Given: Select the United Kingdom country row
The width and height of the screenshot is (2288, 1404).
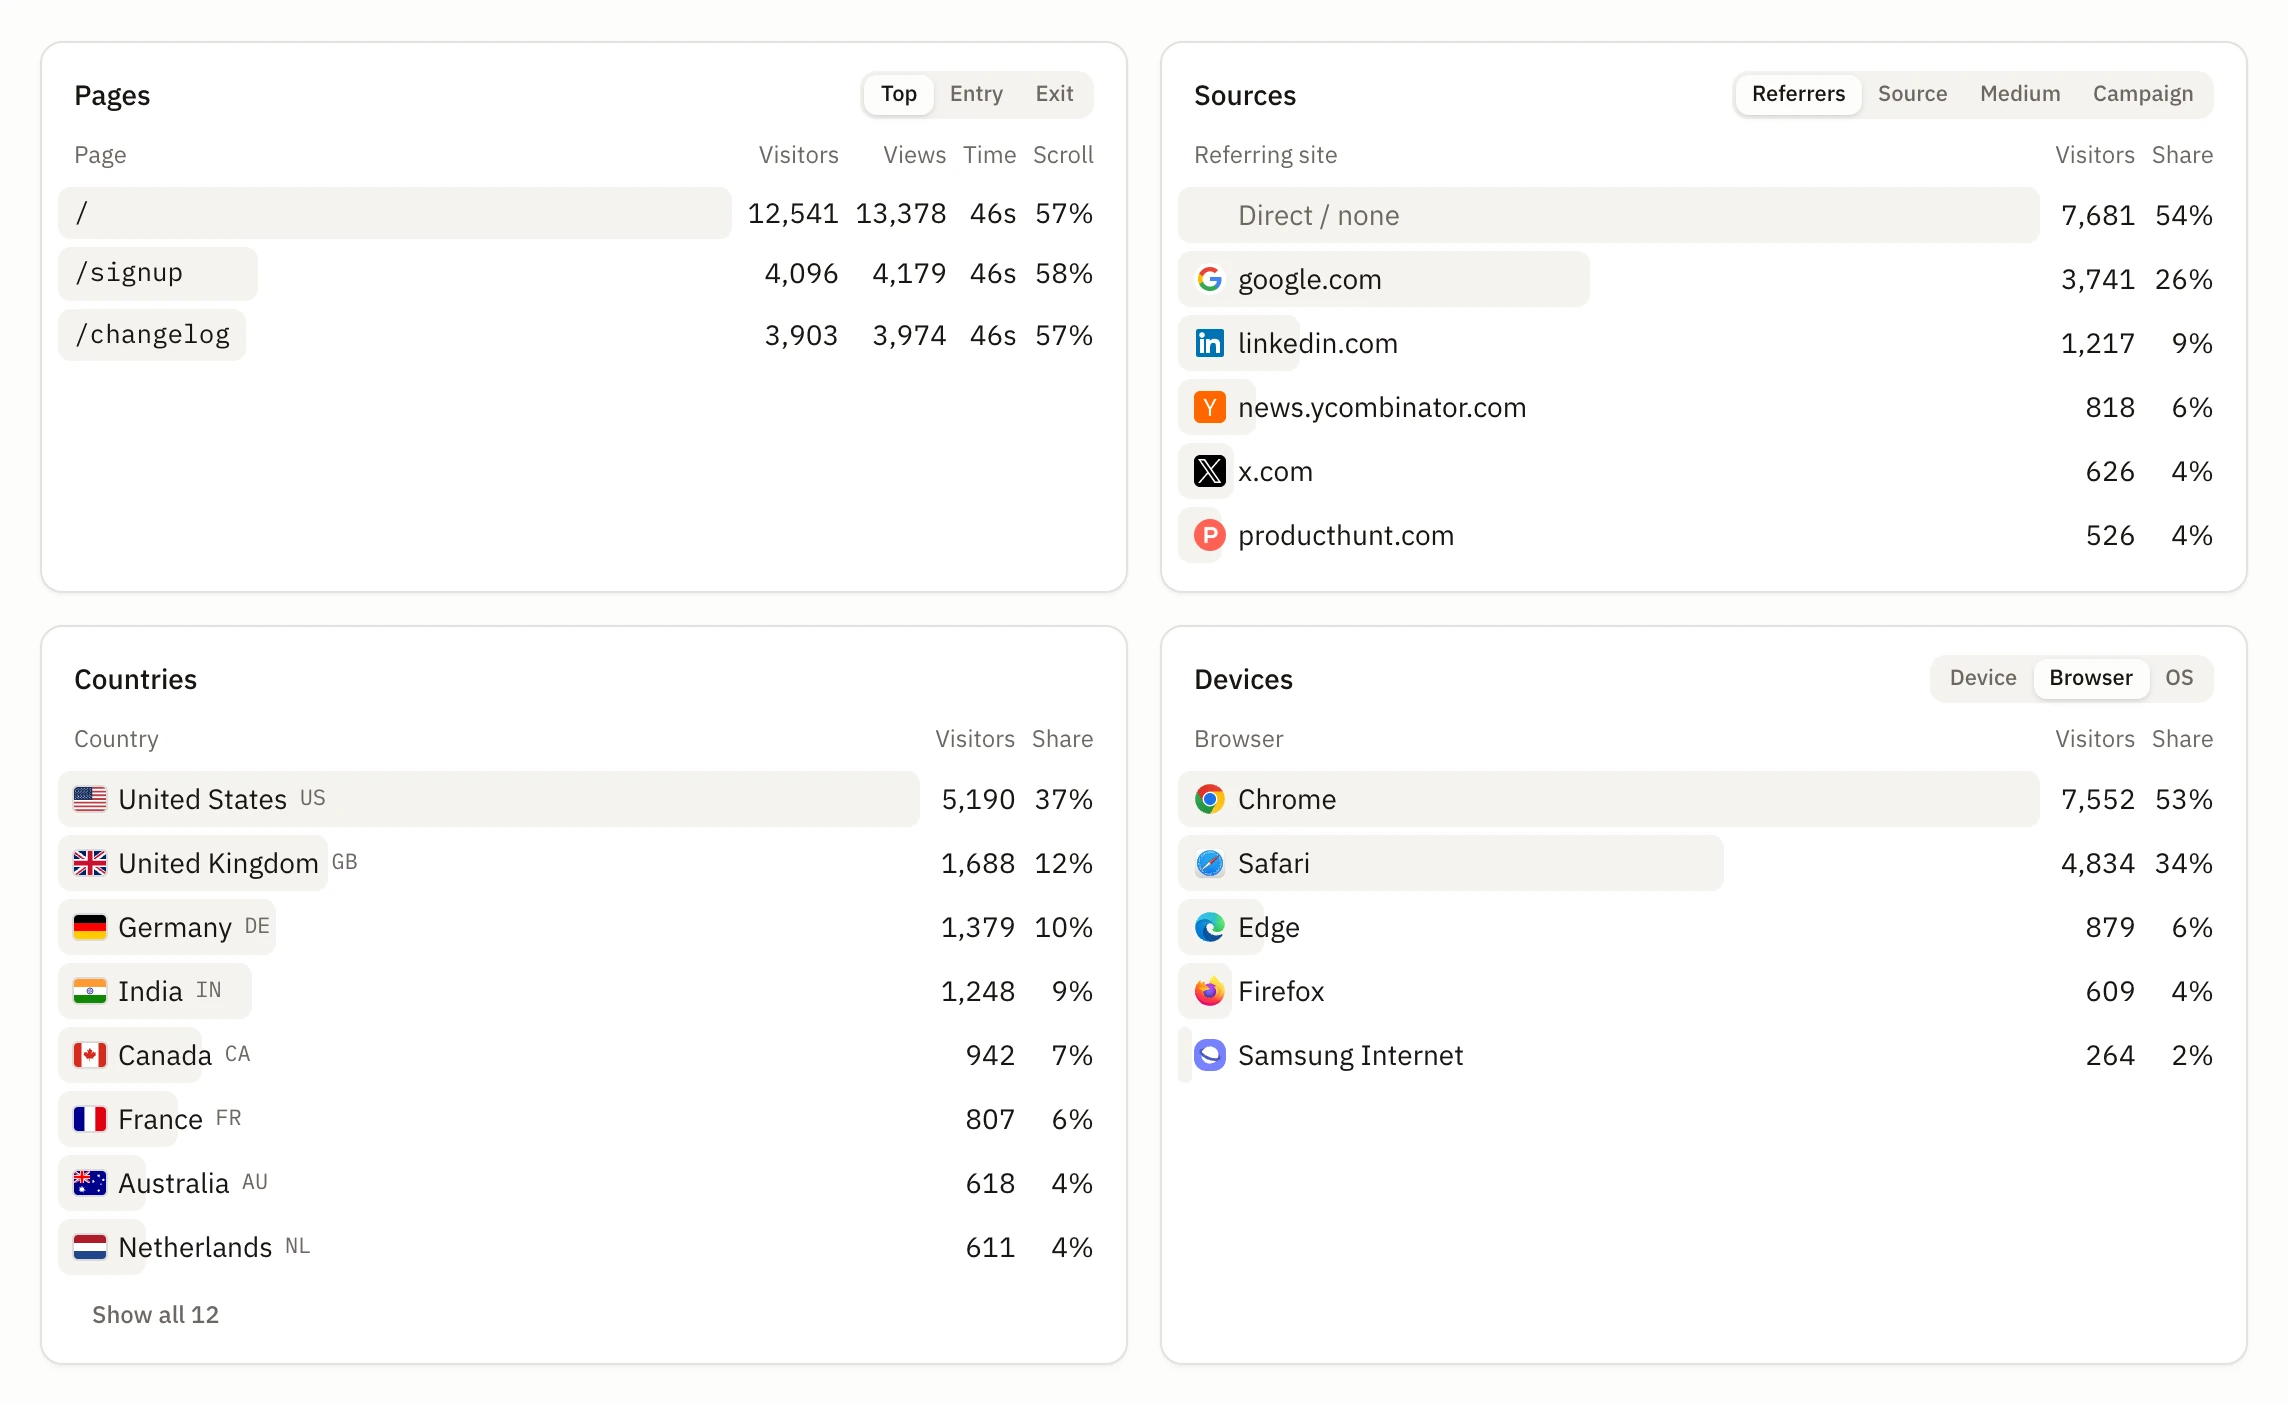Looking at the screenshot, I should [x=584, y=863].
